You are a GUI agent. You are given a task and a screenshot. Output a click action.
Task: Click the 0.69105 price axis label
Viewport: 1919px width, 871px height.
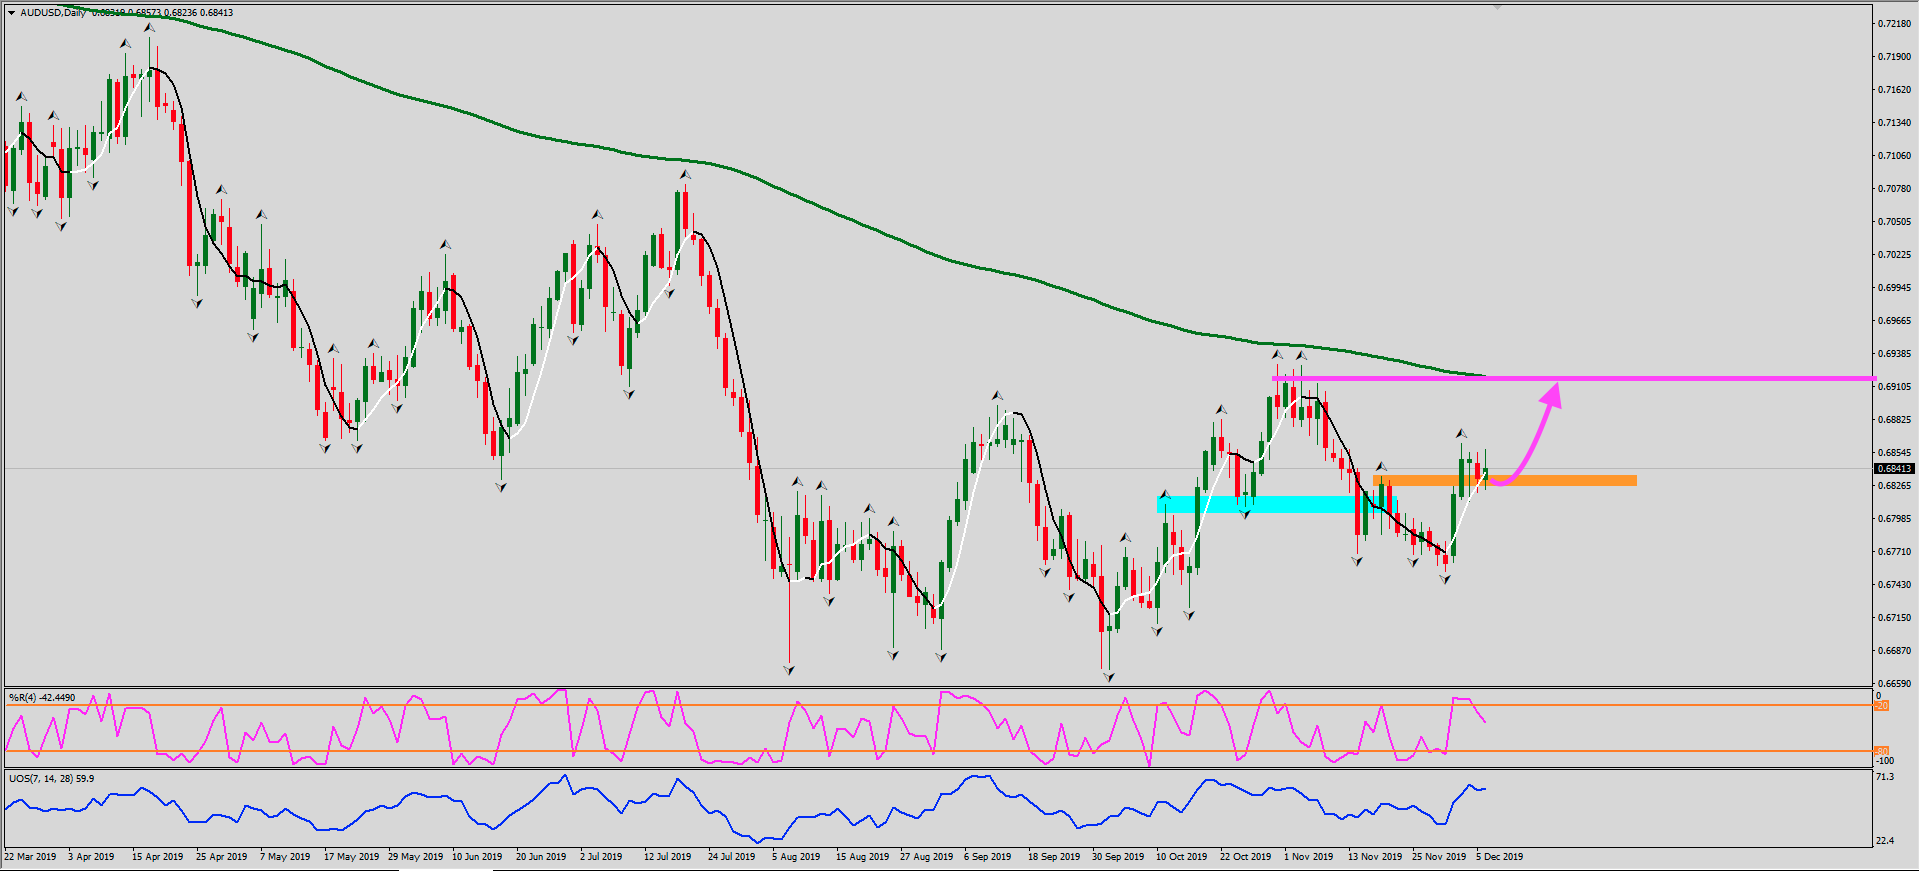click(1894, 386)
